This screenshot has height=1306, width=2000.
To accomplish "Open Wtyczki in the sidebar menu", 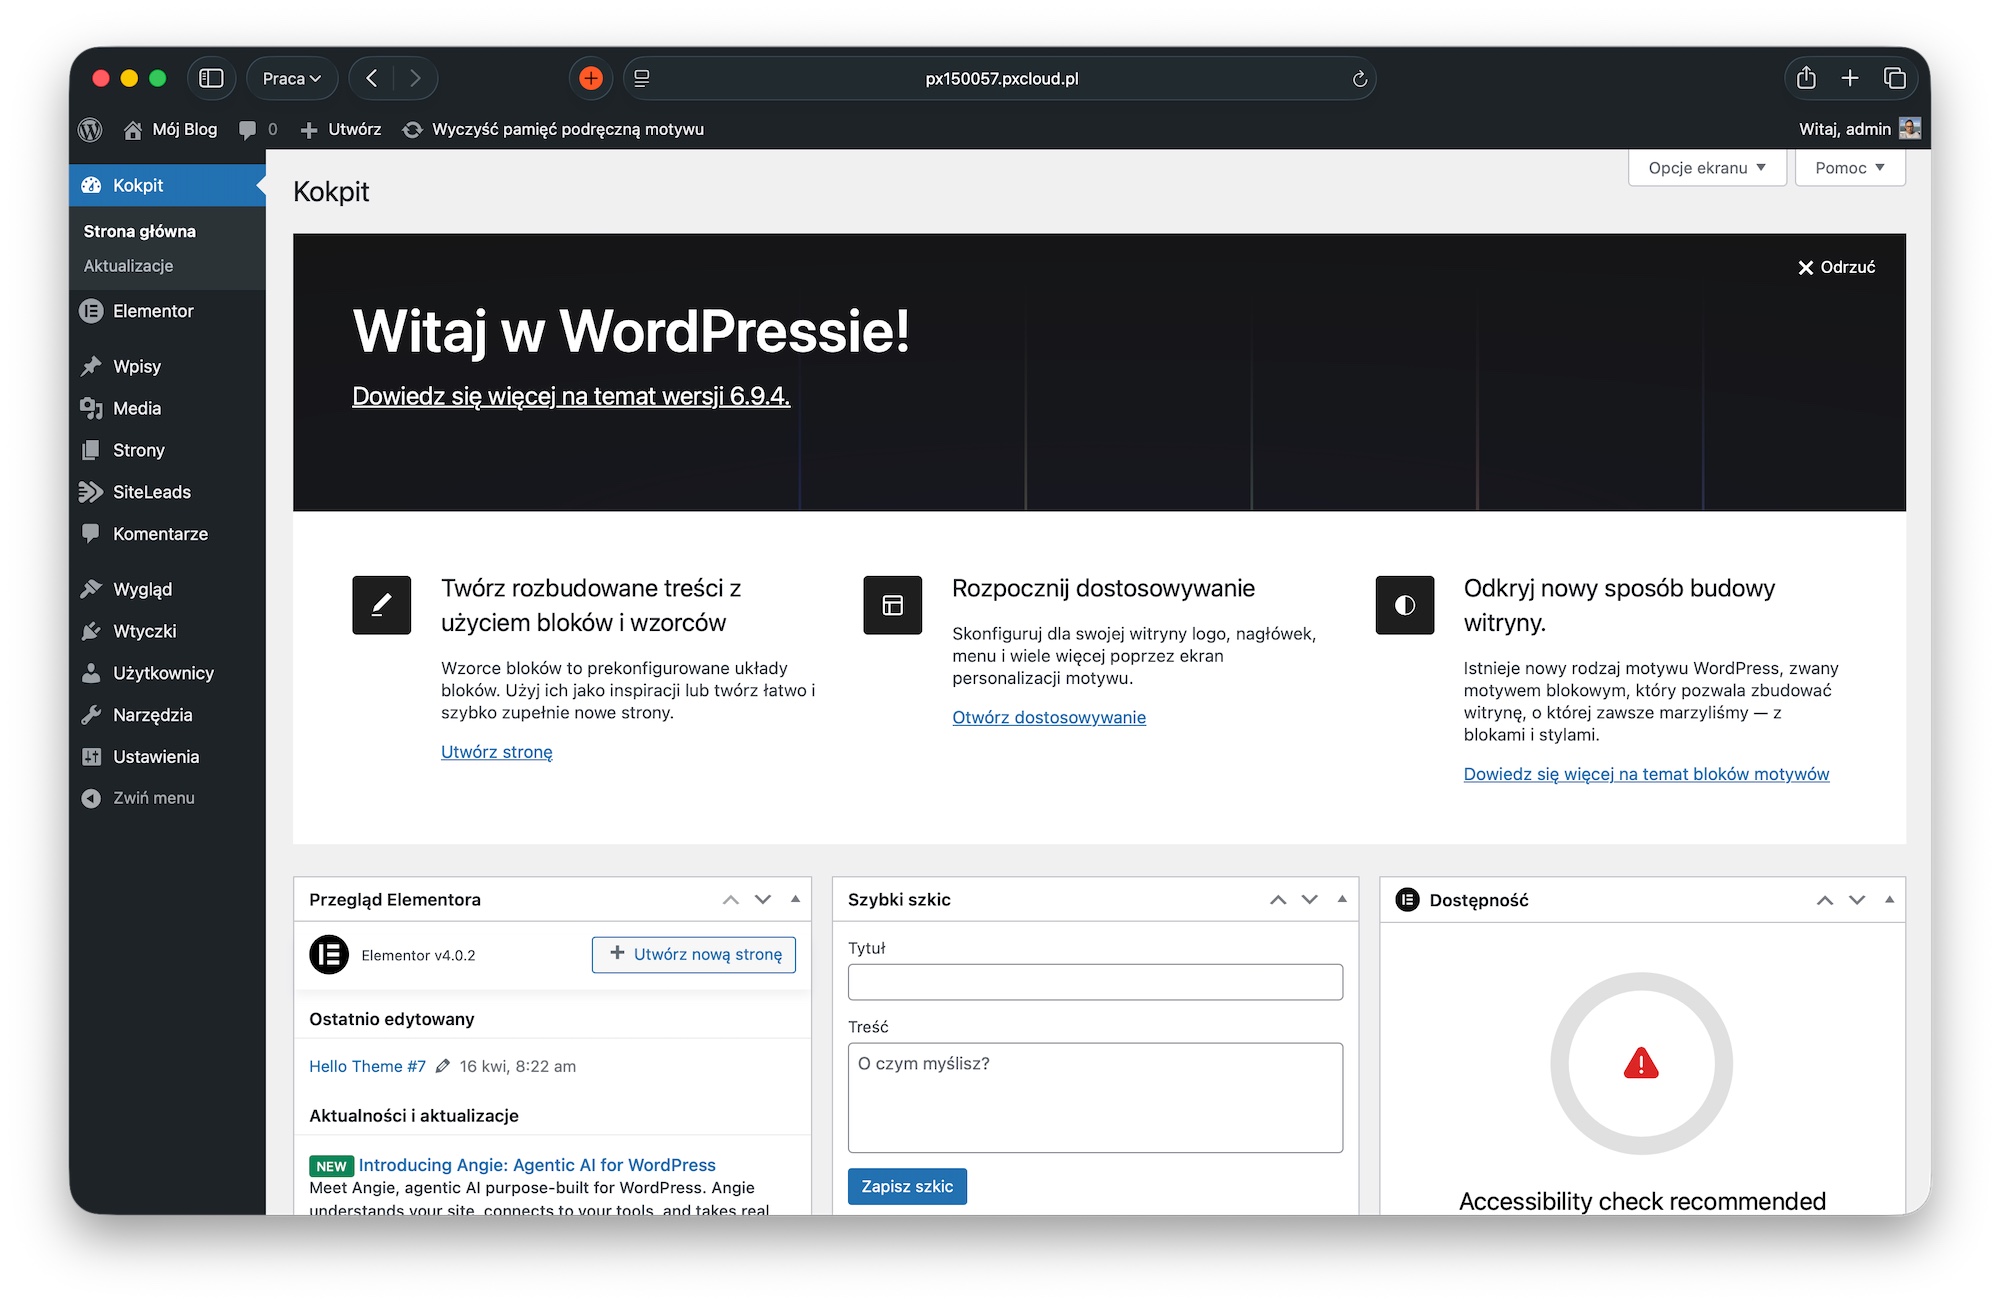I will (x=144, y=631).
